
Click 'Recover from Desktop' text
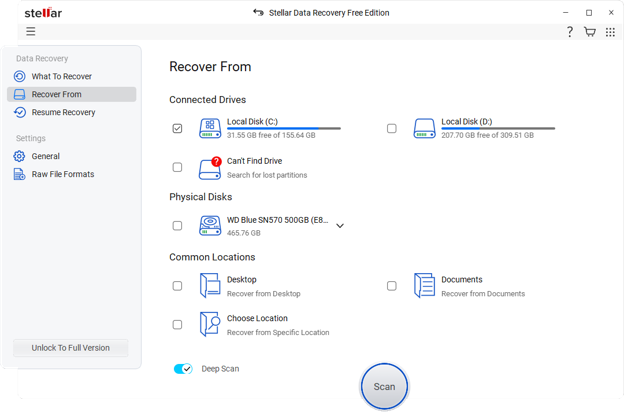coord(263,294)
